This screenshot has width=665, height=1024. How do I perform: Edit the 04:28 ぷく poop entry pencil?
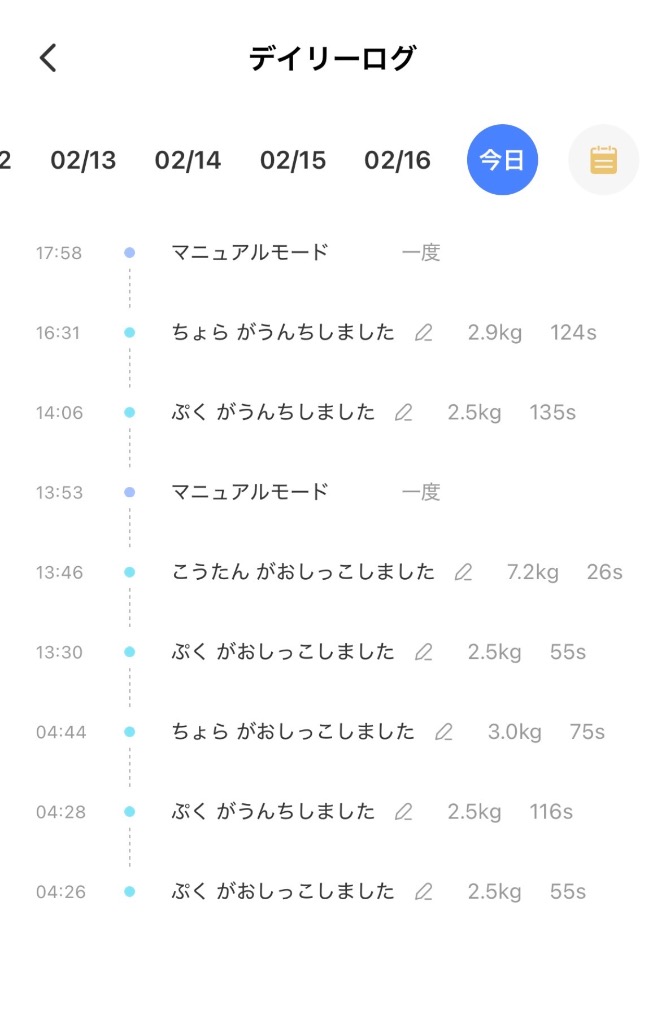[404, 812]
